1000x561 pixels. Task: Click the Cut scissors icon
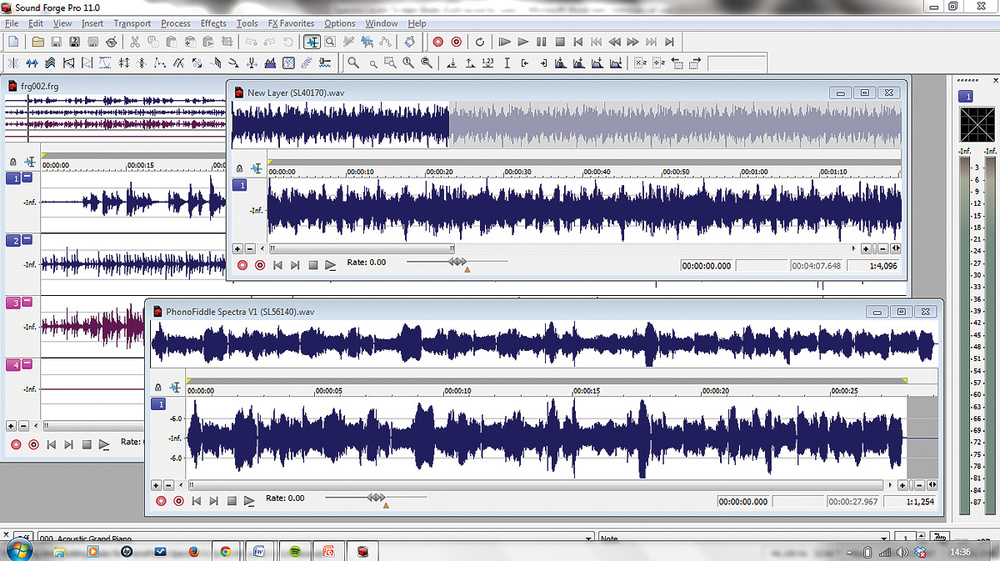click(x=135, y=42)
